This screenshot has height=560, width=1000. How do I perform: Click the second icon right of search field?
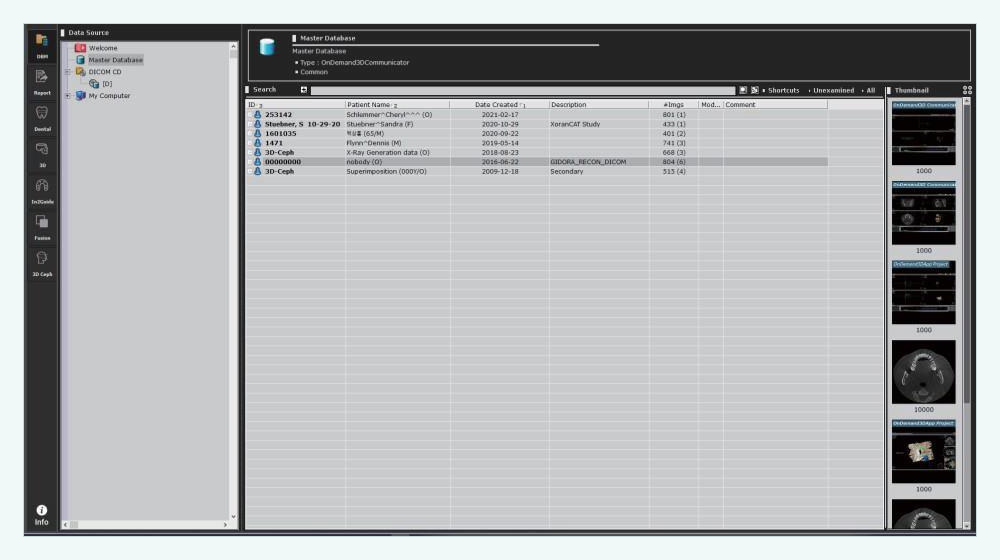[754, 91]
